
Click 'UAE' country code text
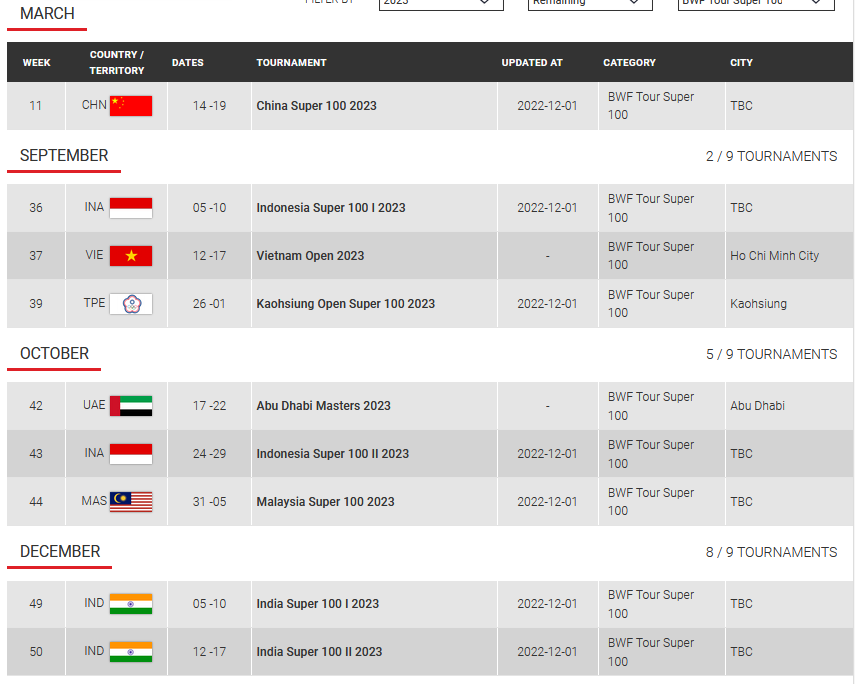pyautogui.click(x=94, y=405)
